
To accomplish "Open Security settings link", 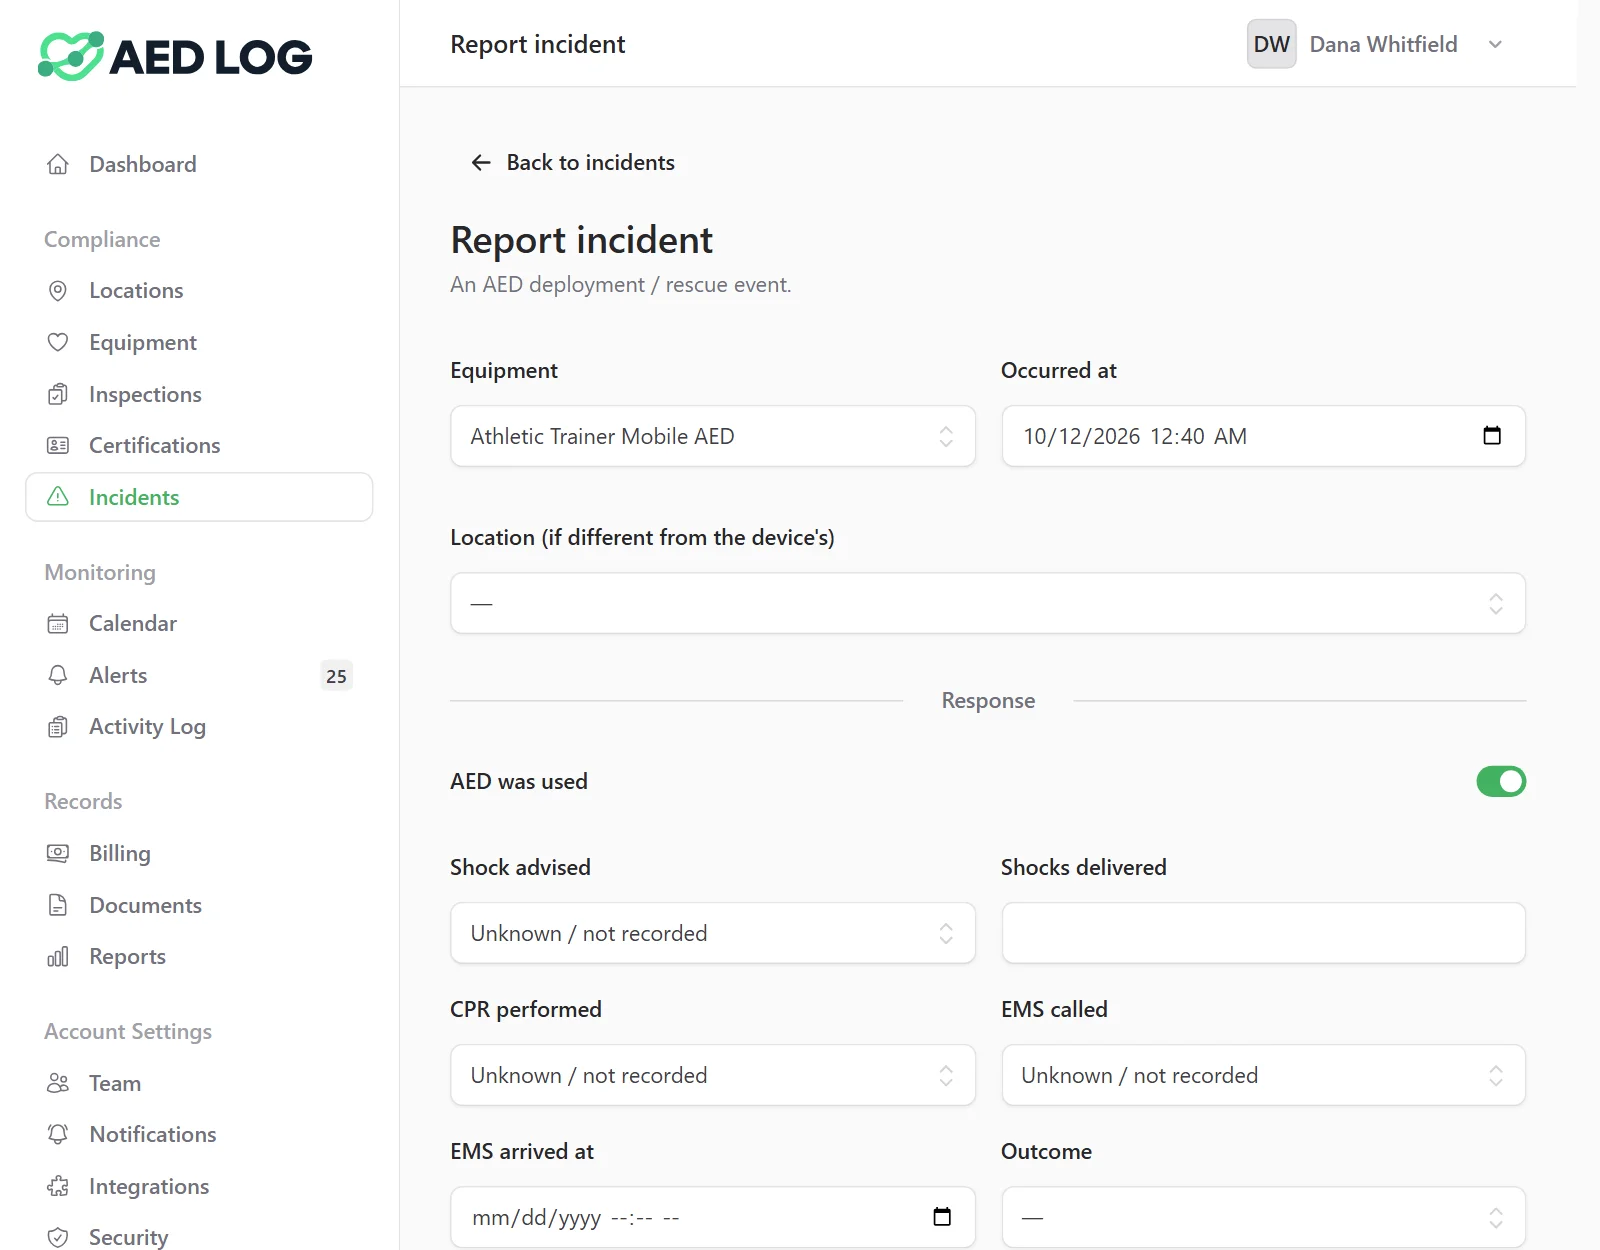I will click(199, 1237).
